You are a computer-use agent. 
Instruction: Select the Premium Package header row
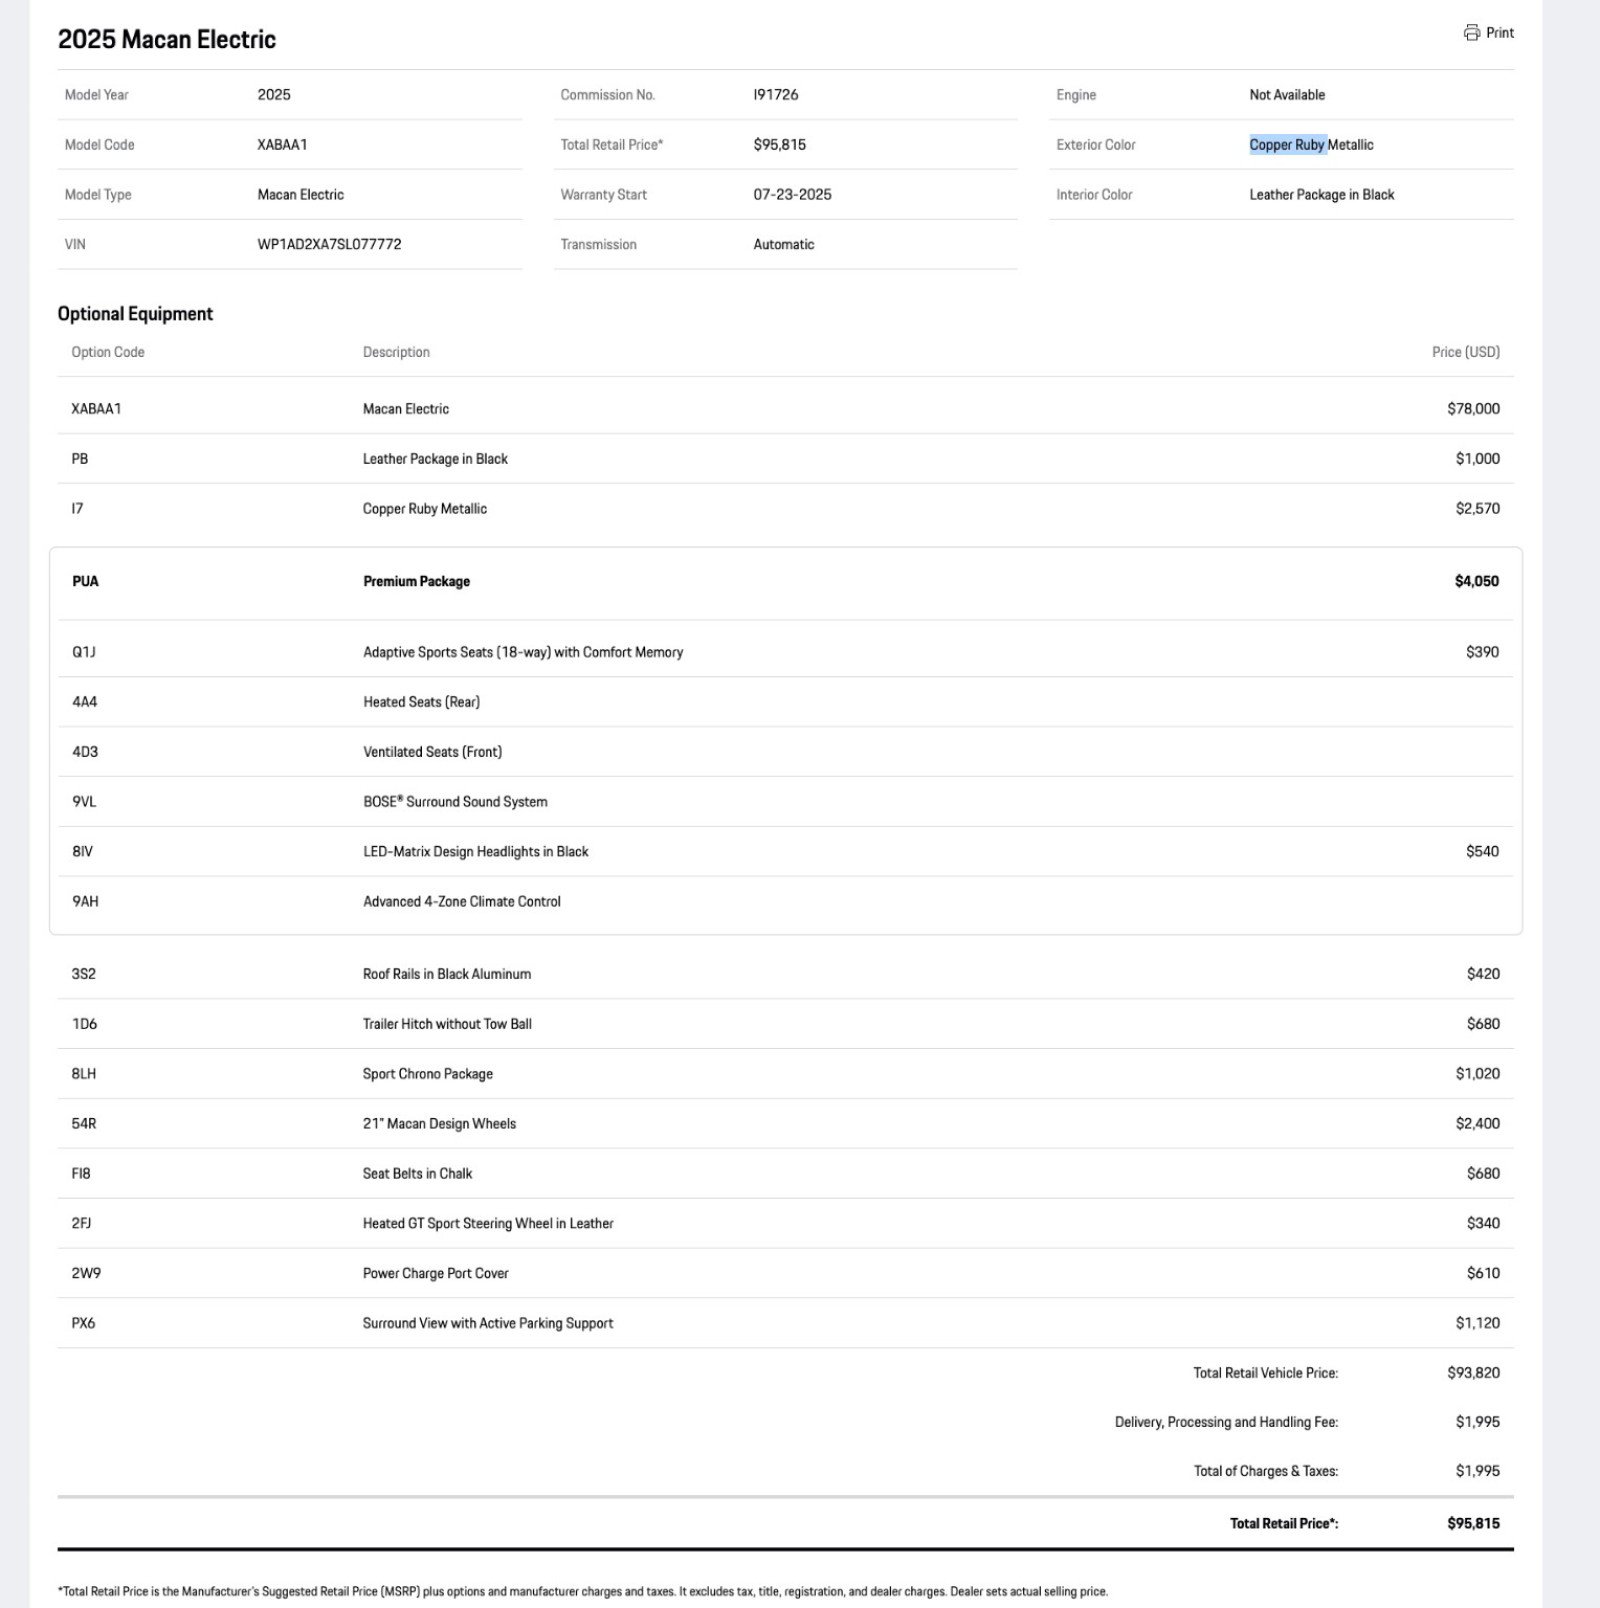[x=785, y=582]
